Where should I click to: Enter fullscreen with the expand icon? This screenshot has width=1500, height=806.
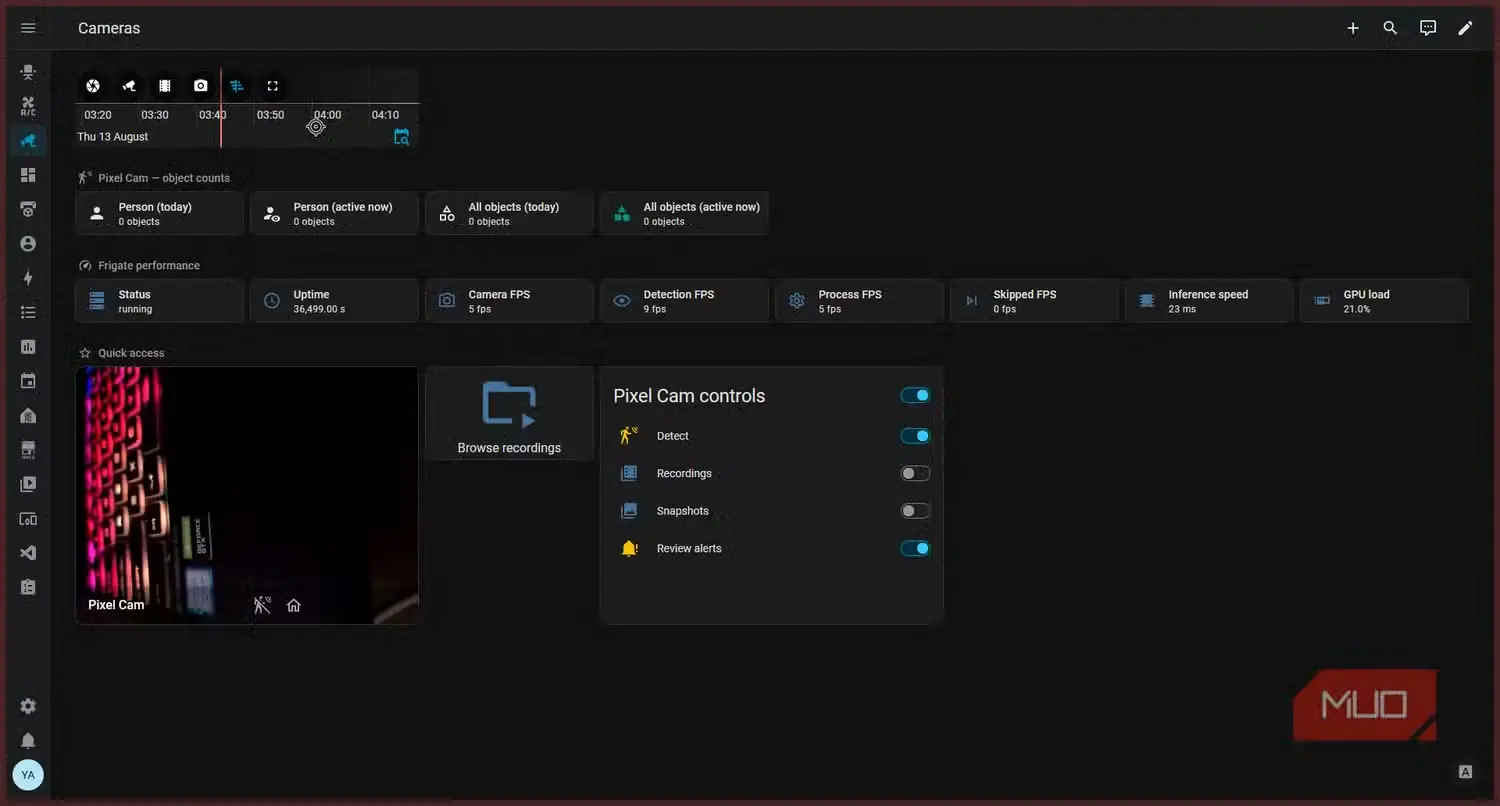272,86
